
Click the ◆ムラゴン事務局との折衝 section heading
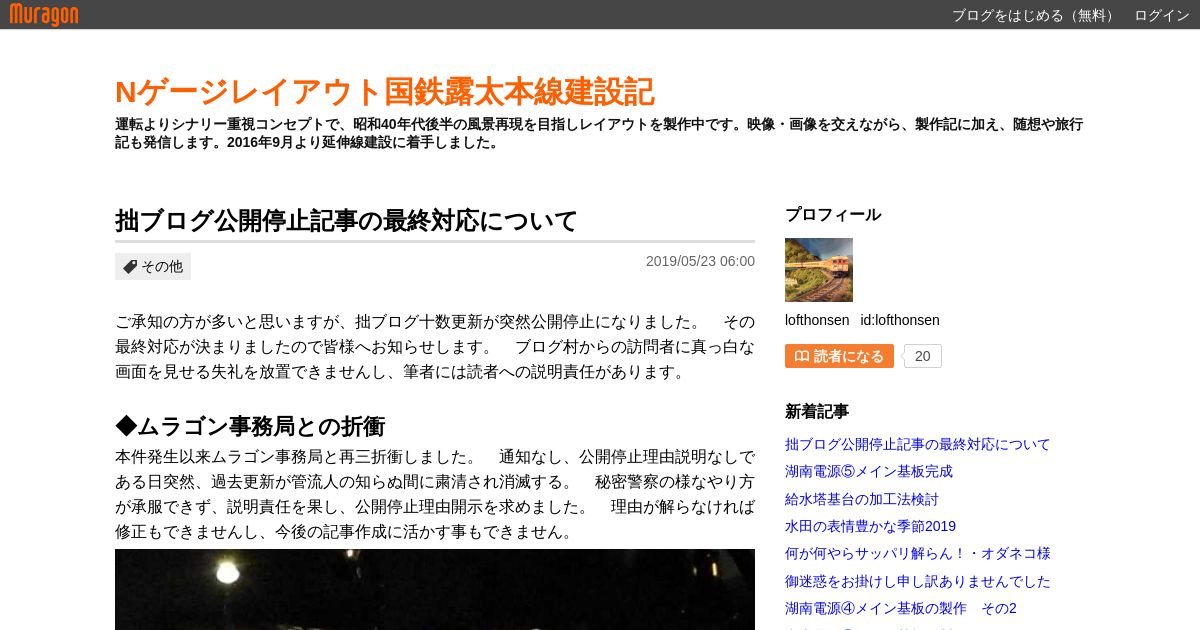point(250,426)
